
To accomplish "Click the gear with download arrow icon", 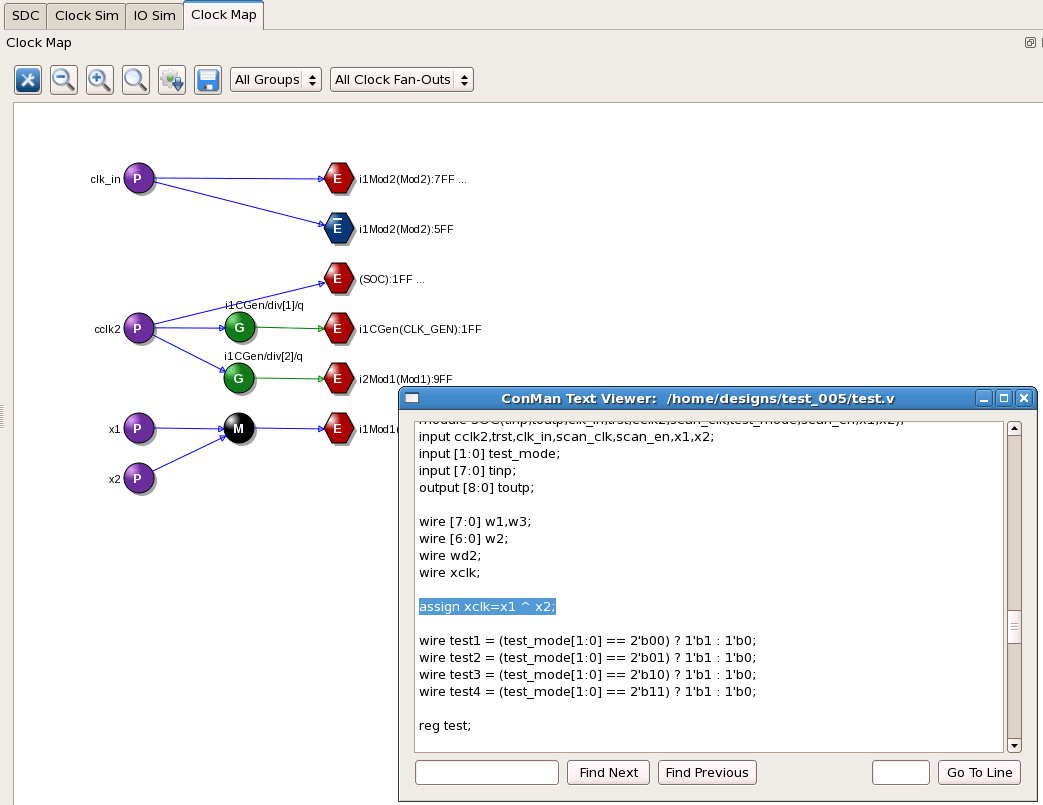I will pyautogui.click(x=172, y=80).
